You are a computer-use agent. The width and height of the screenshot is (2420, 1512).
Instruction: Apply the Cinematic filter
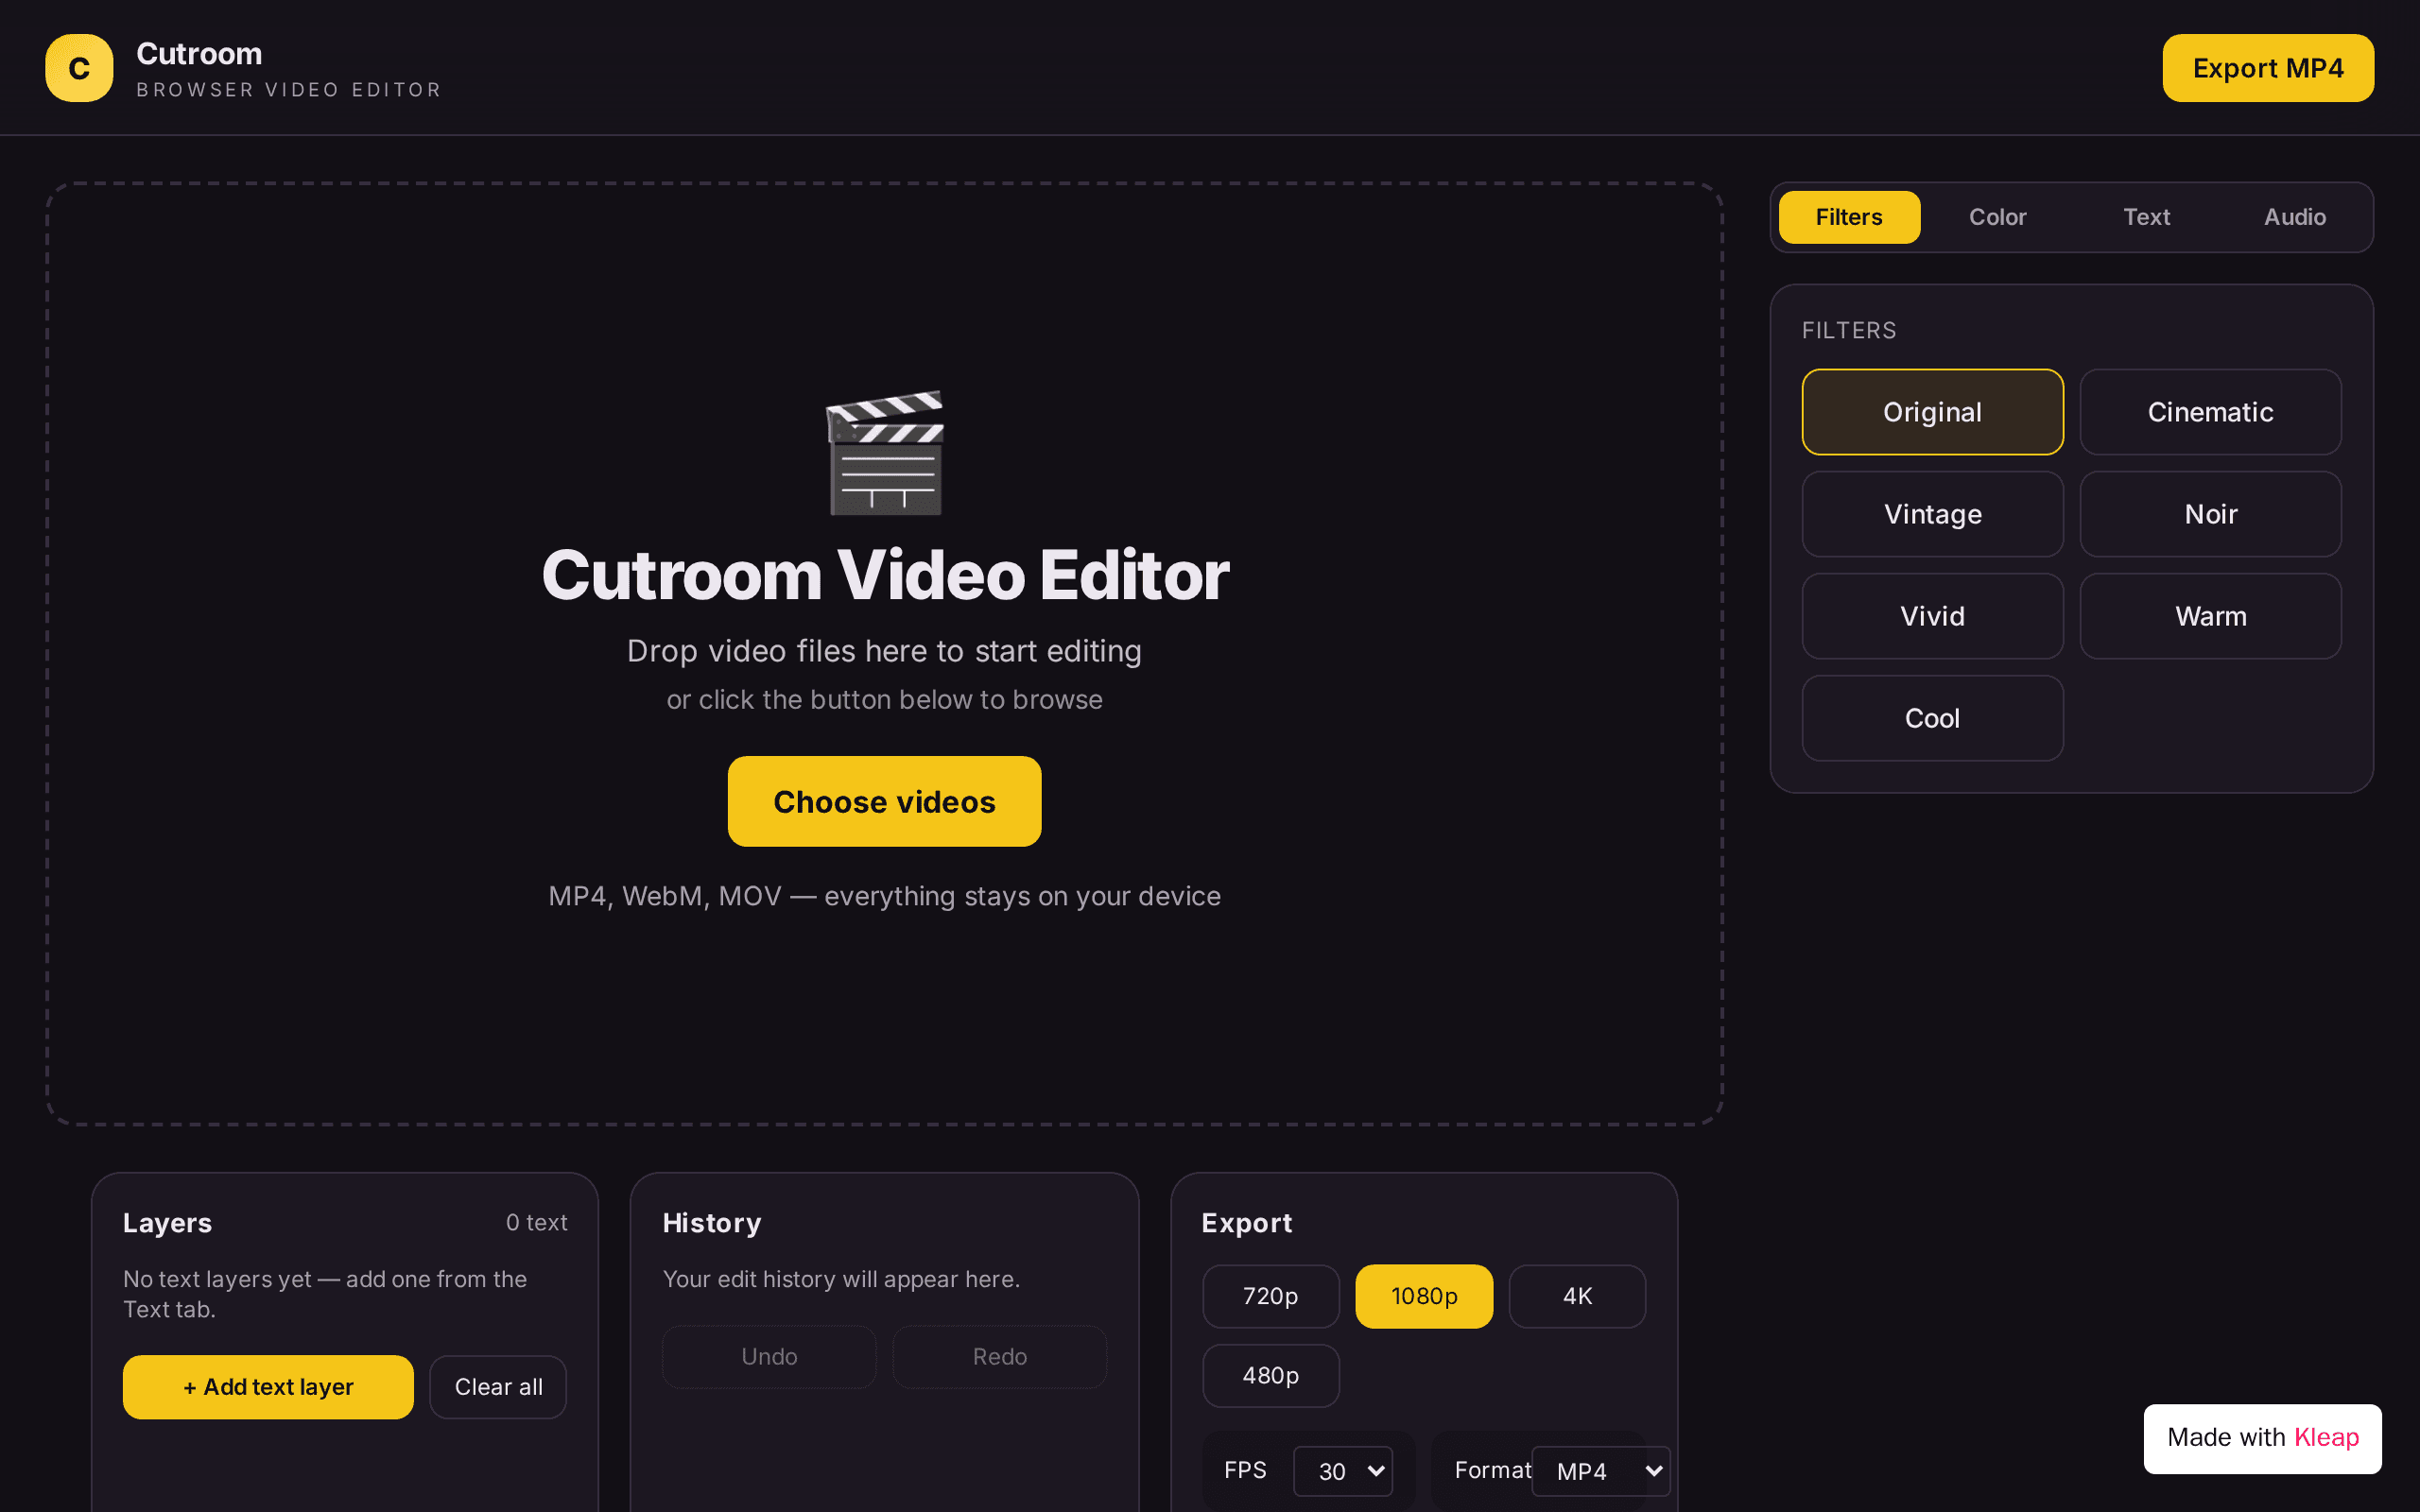point(2210,412)
